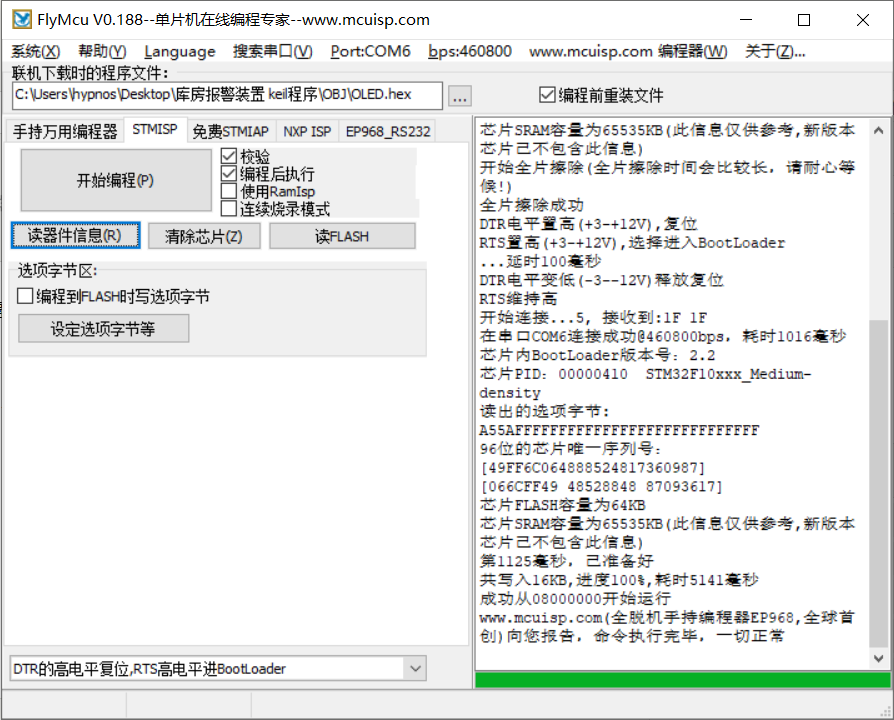Image resolution: width=894 pixels, height=720 pixels.
Task: Click 清除芯片(Z) button
Action: [204, 236]
